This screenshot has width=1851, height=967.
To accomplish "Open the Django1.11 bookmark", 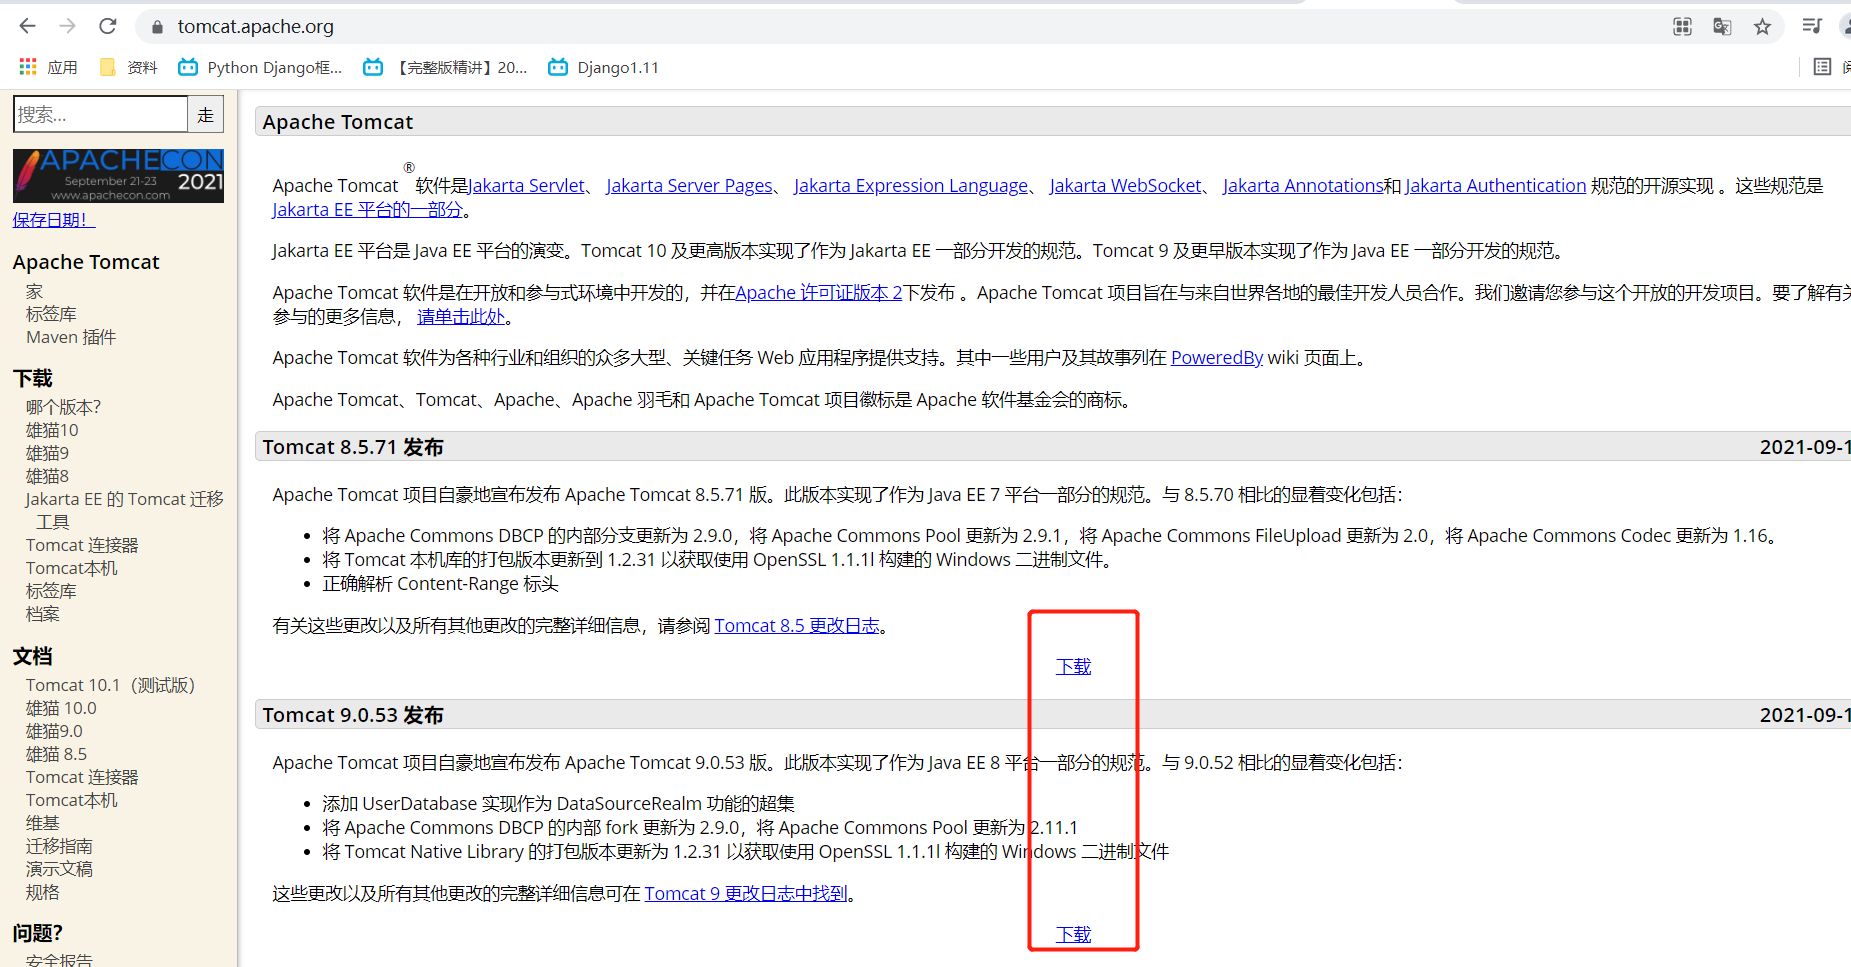I will click(x=603, y=67).
